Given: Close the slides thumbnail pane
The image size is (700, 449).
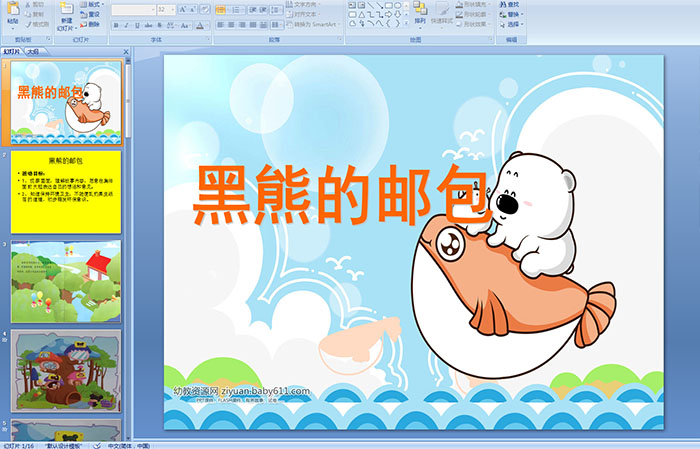Looking at the screenshot, I should (126, 52).
